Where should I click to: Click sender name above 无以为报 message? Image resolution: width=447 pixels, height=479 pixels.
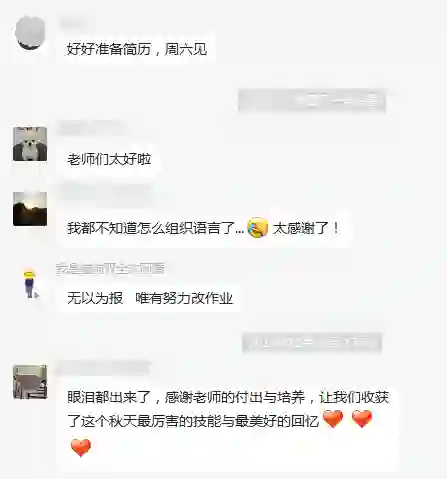110,268
